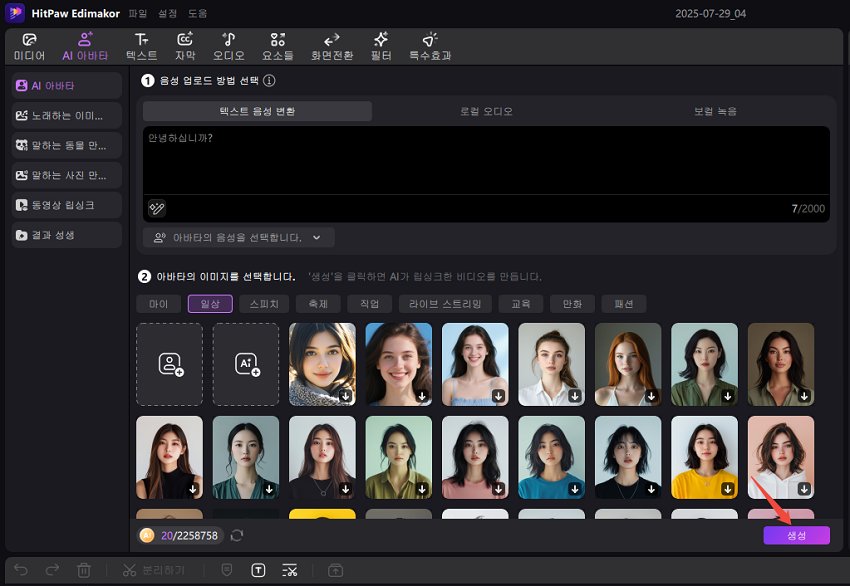Open the 특수효과 special effects panel
Viewport: 850px width, 586px height.
pos(430,47)
